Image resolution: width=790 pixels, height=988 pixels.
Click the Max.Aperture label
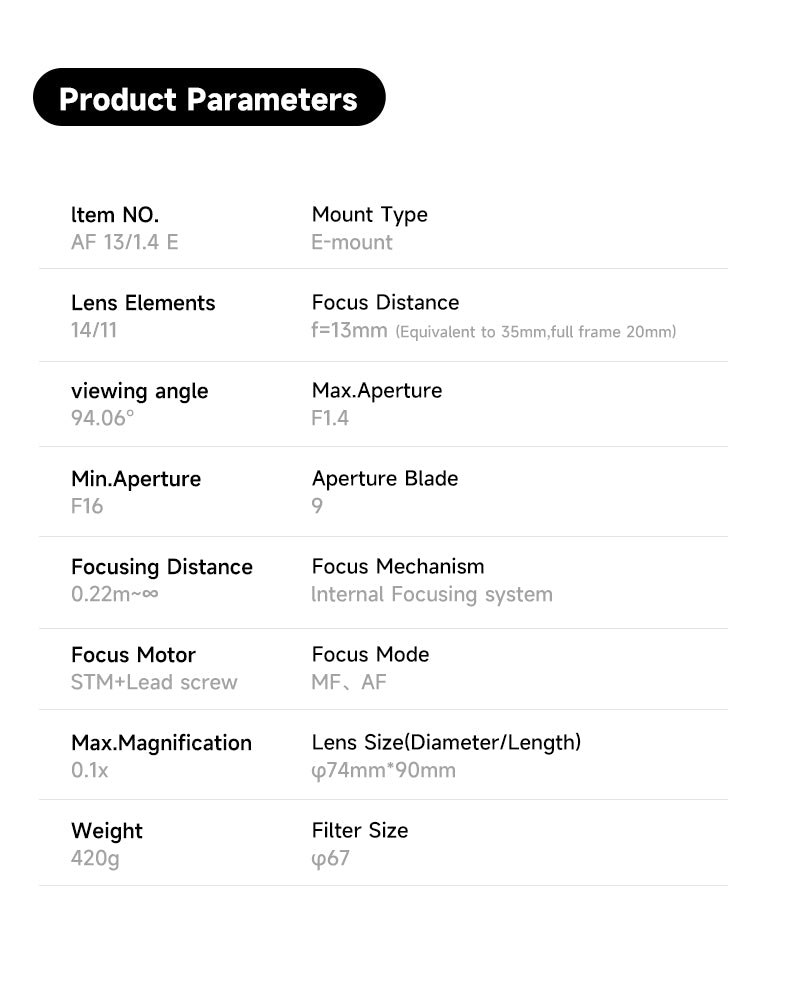[376, 390]
